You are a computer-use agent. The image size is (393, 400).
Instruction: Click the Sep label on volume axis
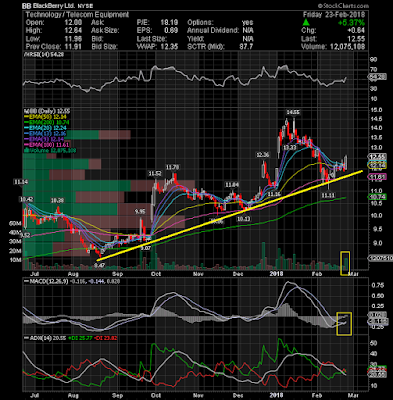117,274
